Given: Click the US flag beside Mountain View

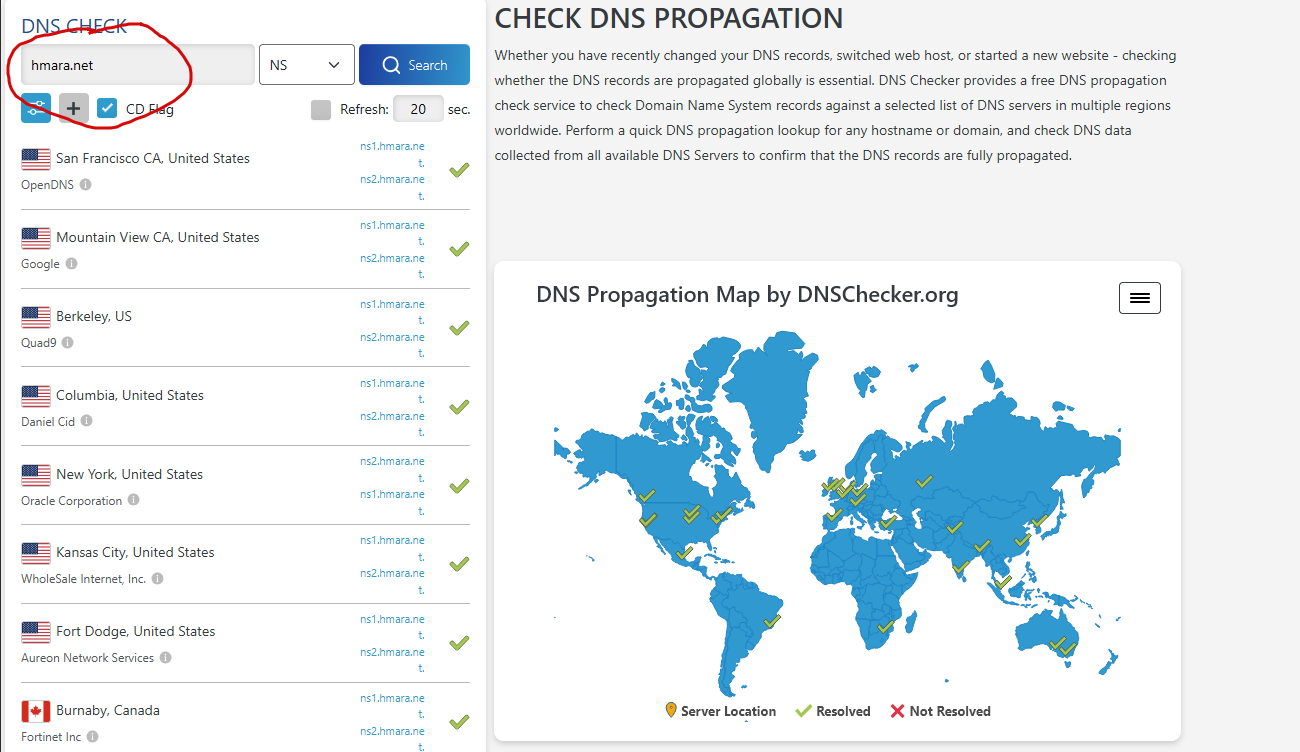Looking at the screenshot, I should tap(36, 238).
